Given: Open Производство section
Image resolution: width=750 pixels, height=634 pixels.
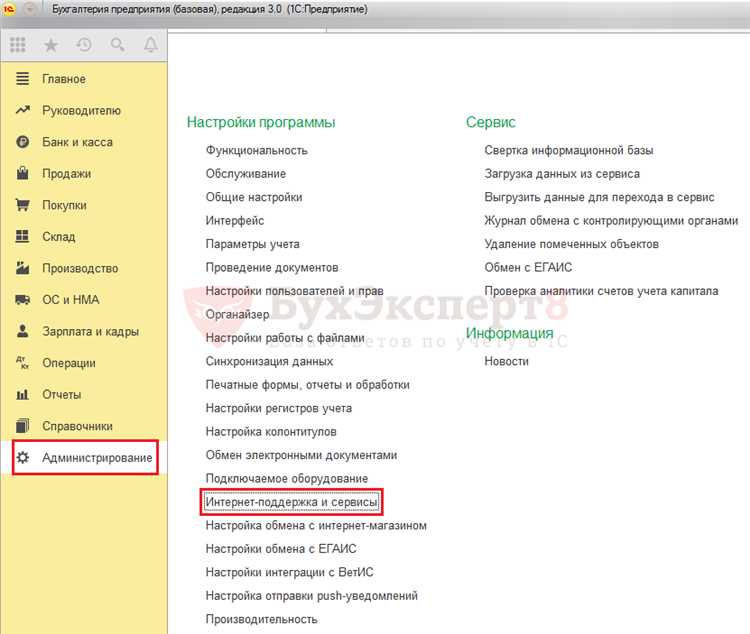Looking at the screenshot, I should 80,268.
